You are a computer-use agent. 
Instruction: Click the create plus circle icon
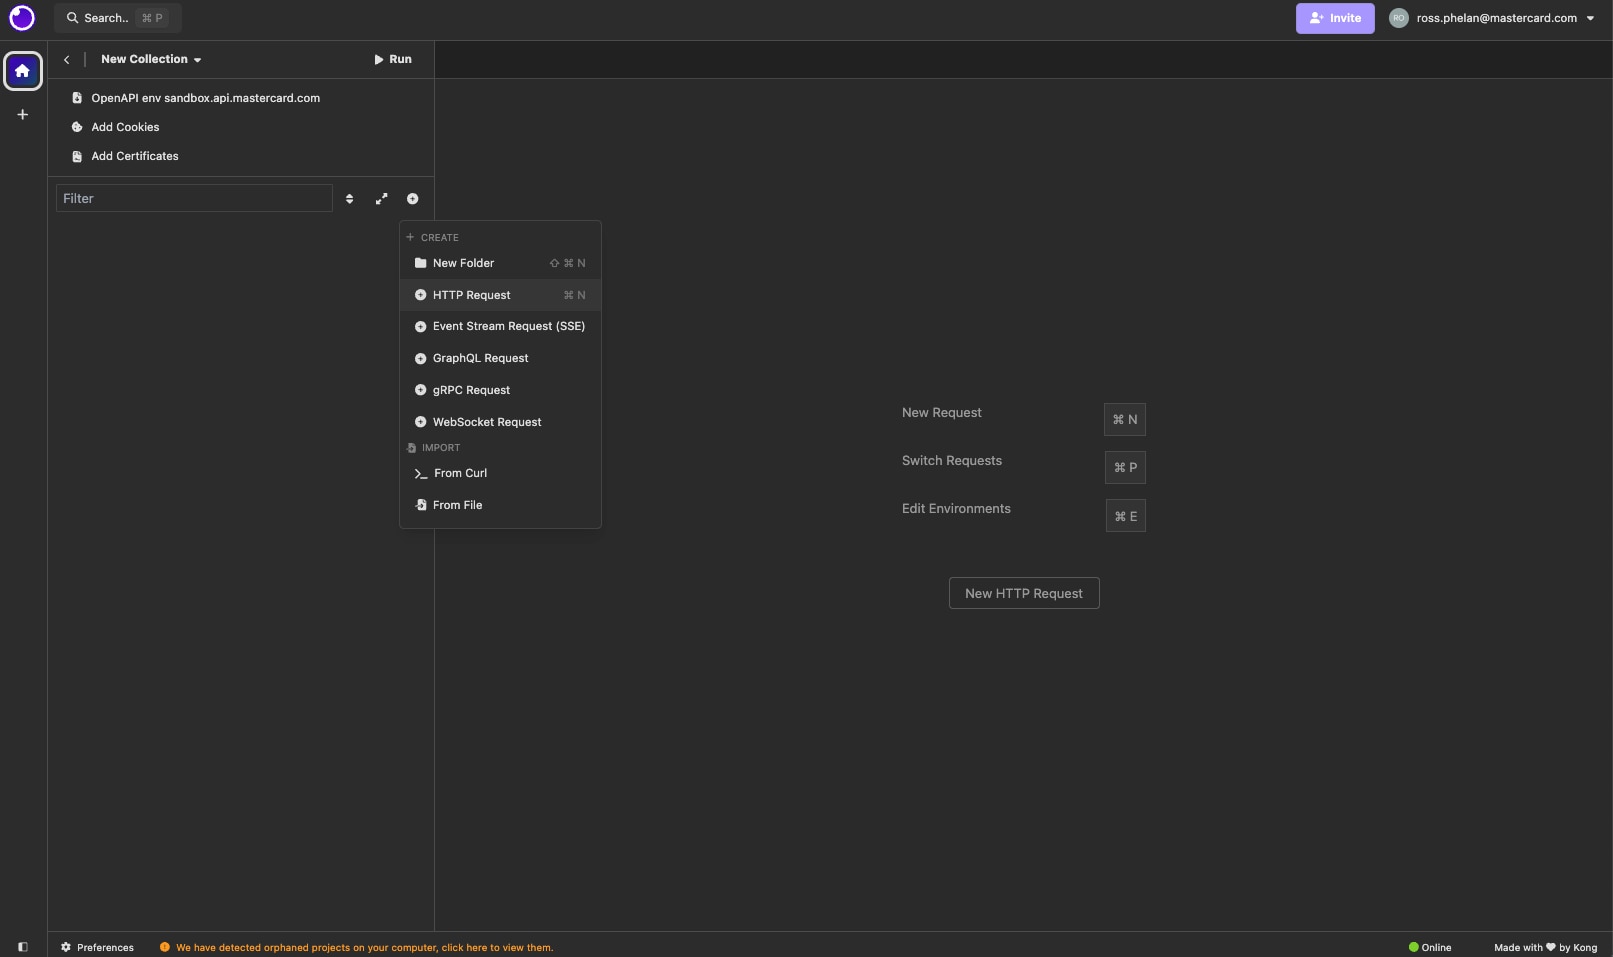(x=412, y=199)
